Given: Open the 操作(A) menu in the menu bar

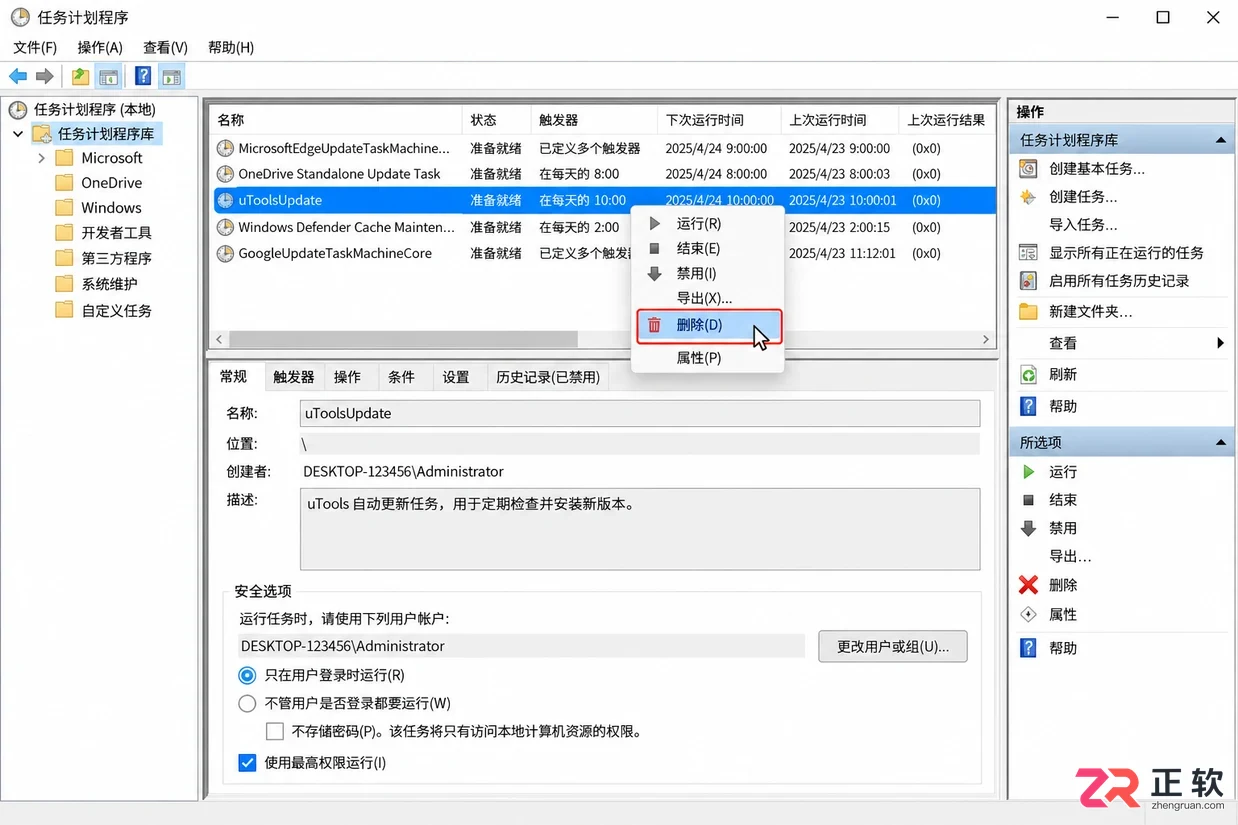Looking at the screenshot, I should pos(99,47).
